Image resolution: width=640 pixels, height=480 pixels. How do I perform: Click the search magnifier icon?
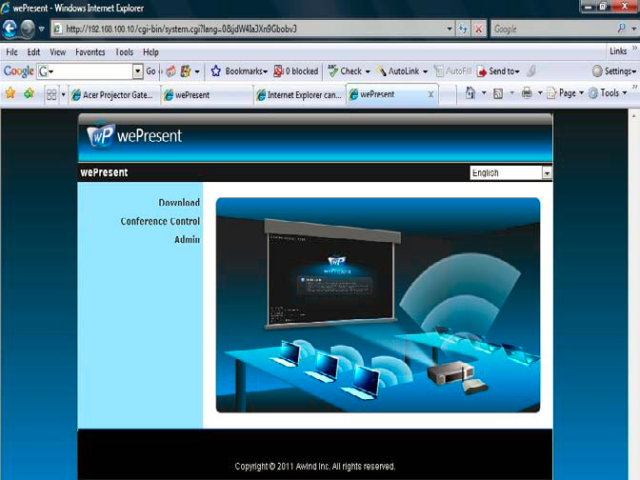[621, 29]
